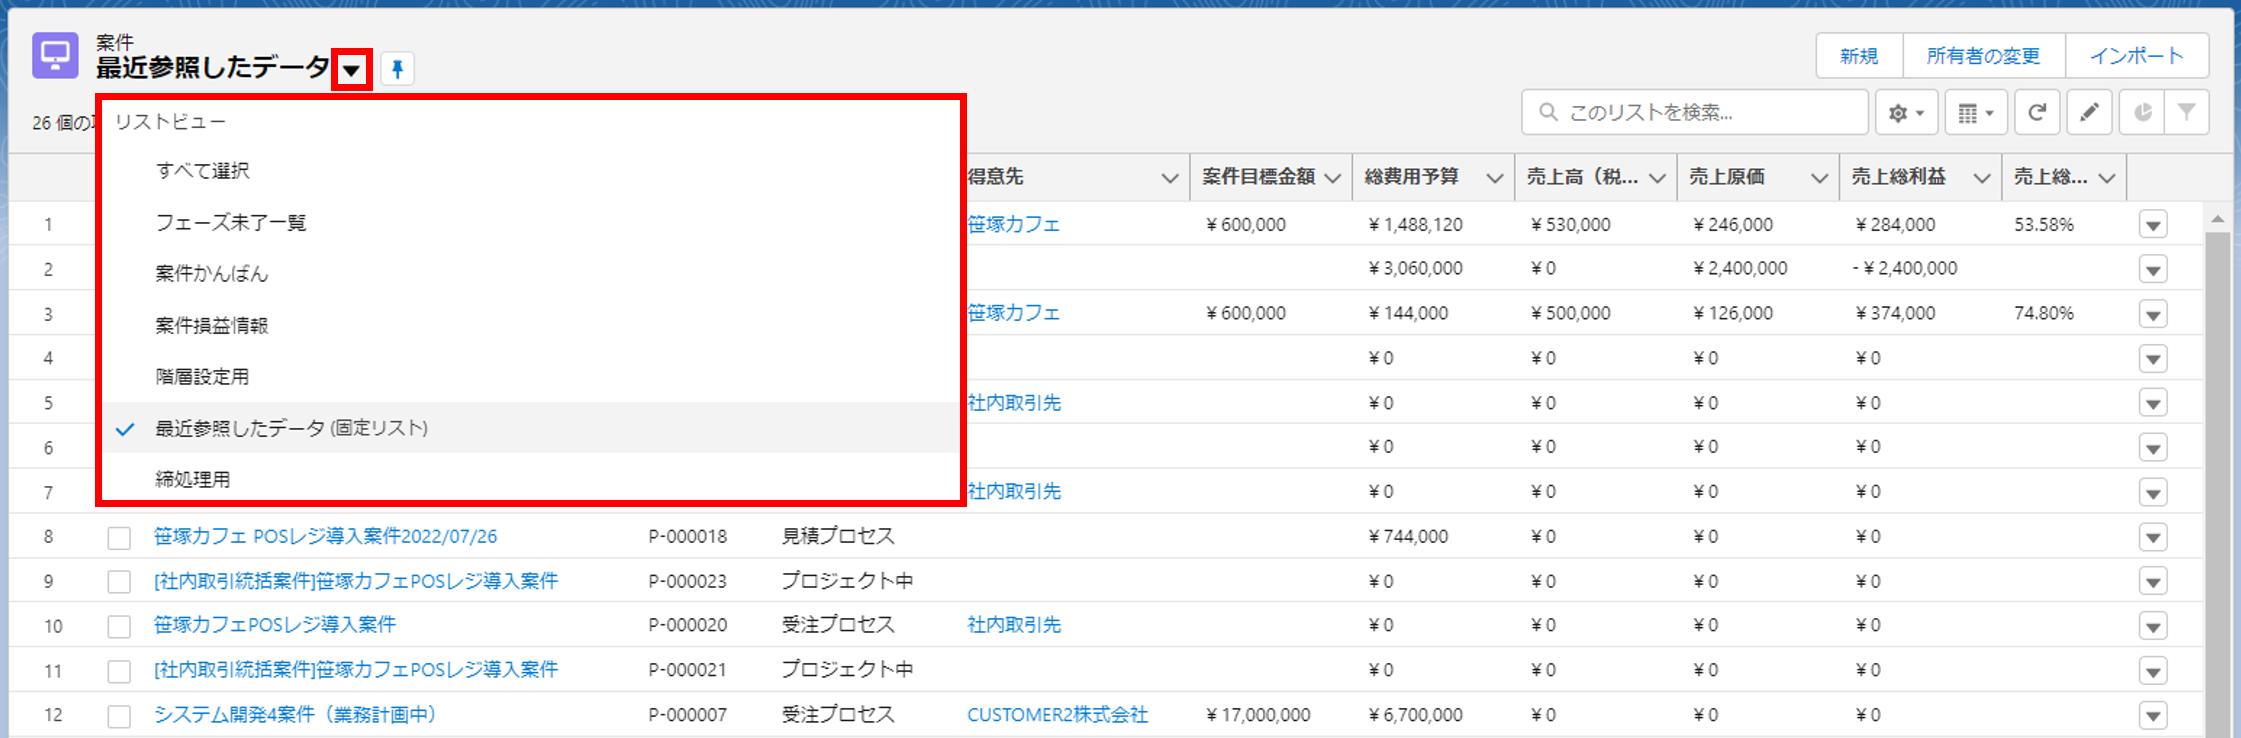Open 笹塚カフェ customer link in row 3
The image size is (2241, 738).
tap(1014, 313)
